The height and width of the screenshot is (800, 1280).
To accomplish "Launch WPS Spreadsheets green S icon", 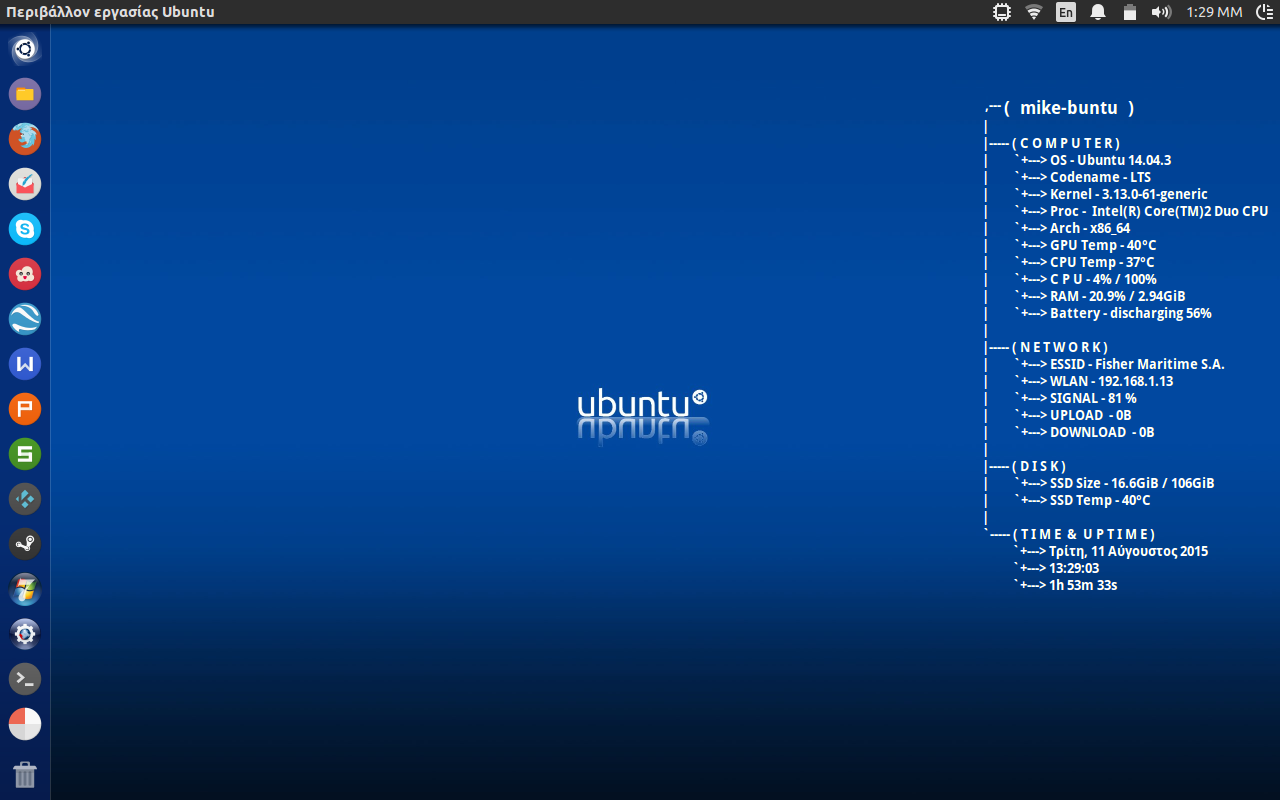I will click(25, 454).
